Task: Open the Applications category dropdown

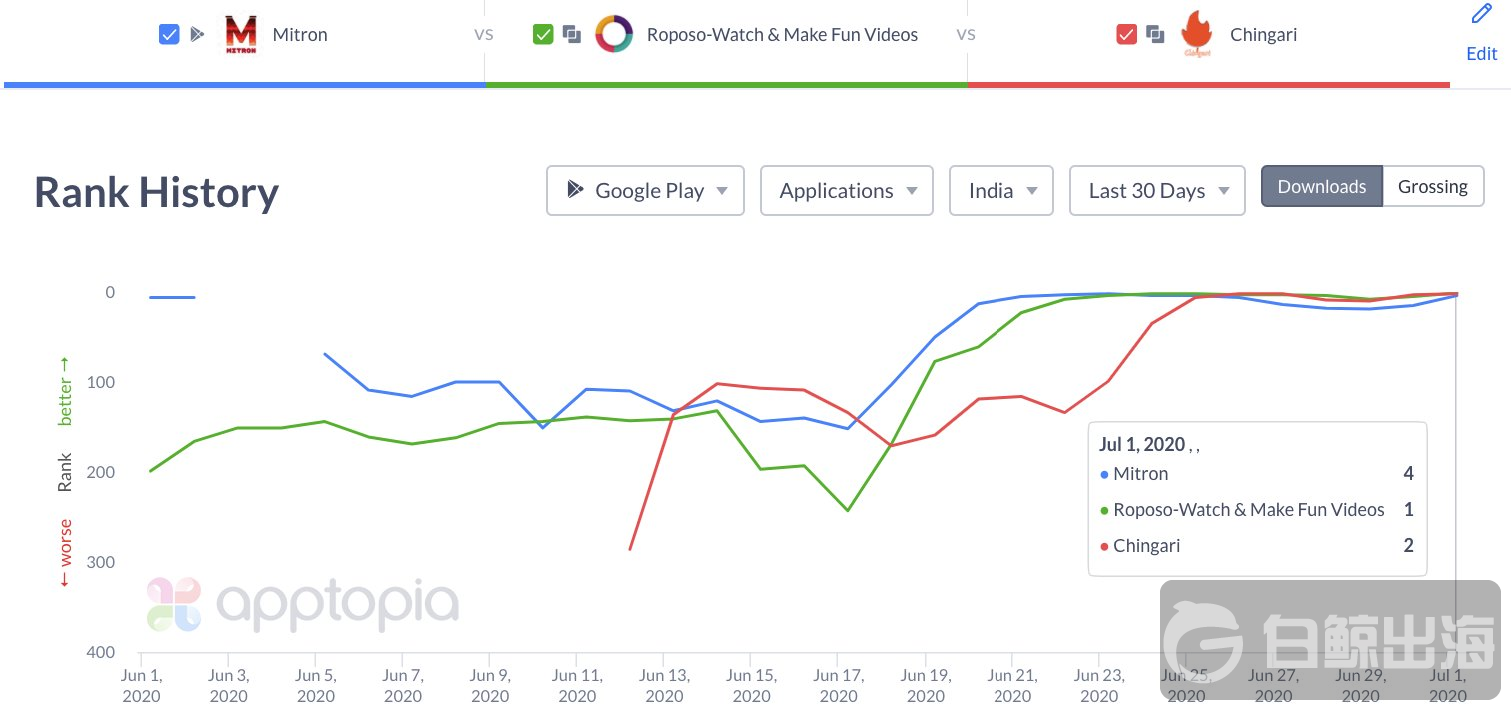Action: pos(846,191)
